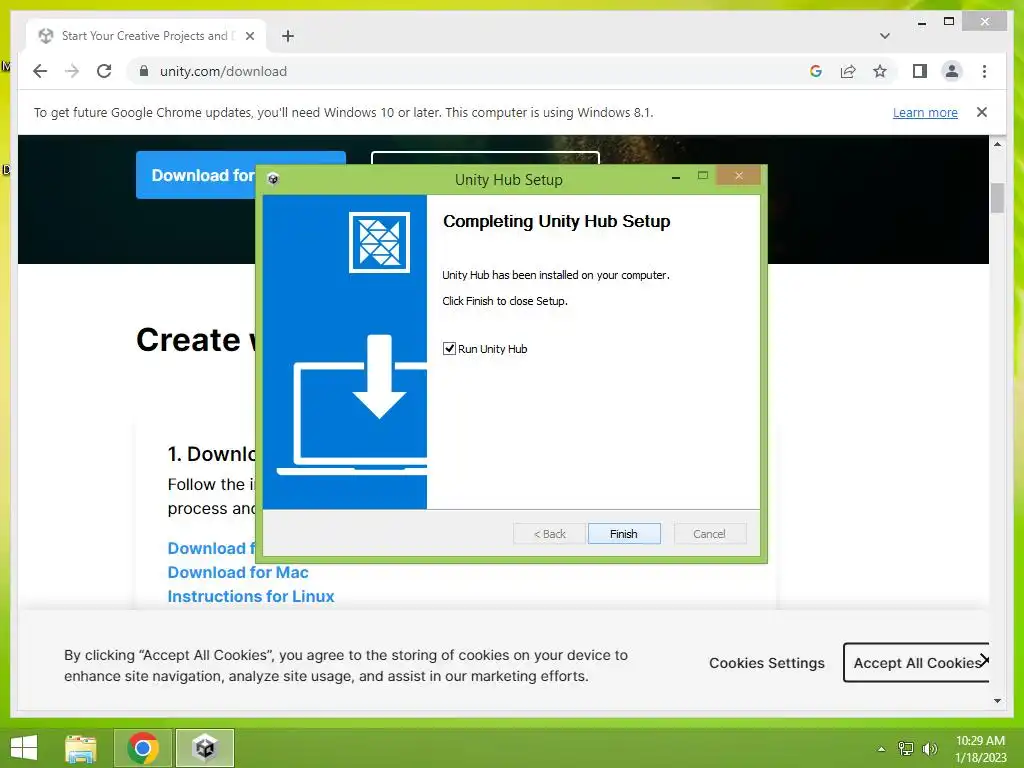Open a new Chrome tab
This screenshot has height=768, width=1024.
[x=288, y=36]
